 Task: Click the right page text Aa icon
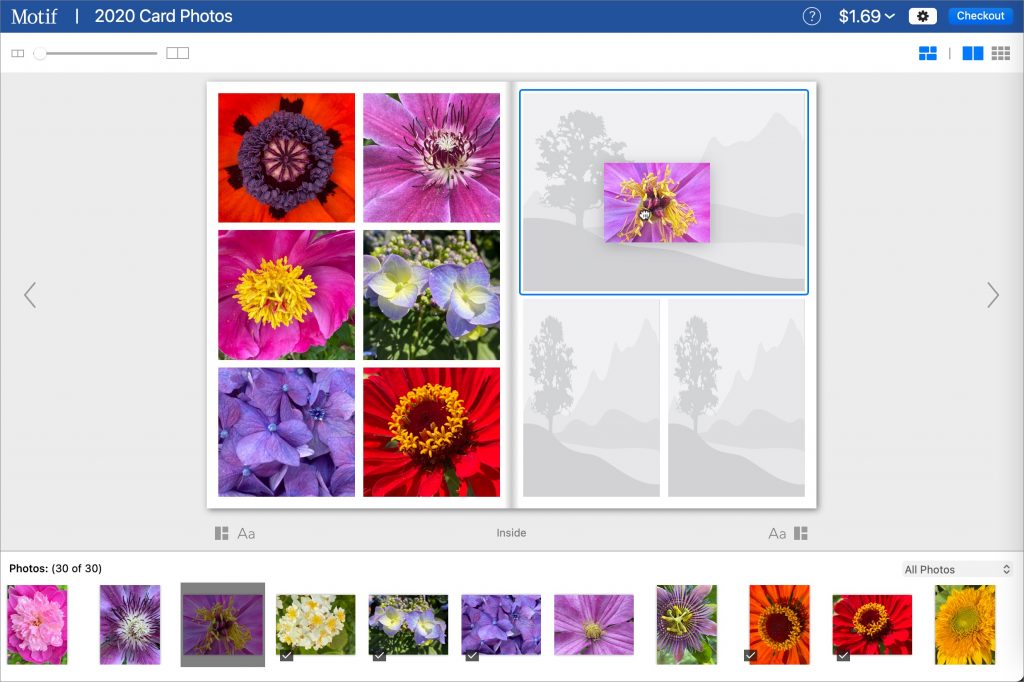click(777, 533)
